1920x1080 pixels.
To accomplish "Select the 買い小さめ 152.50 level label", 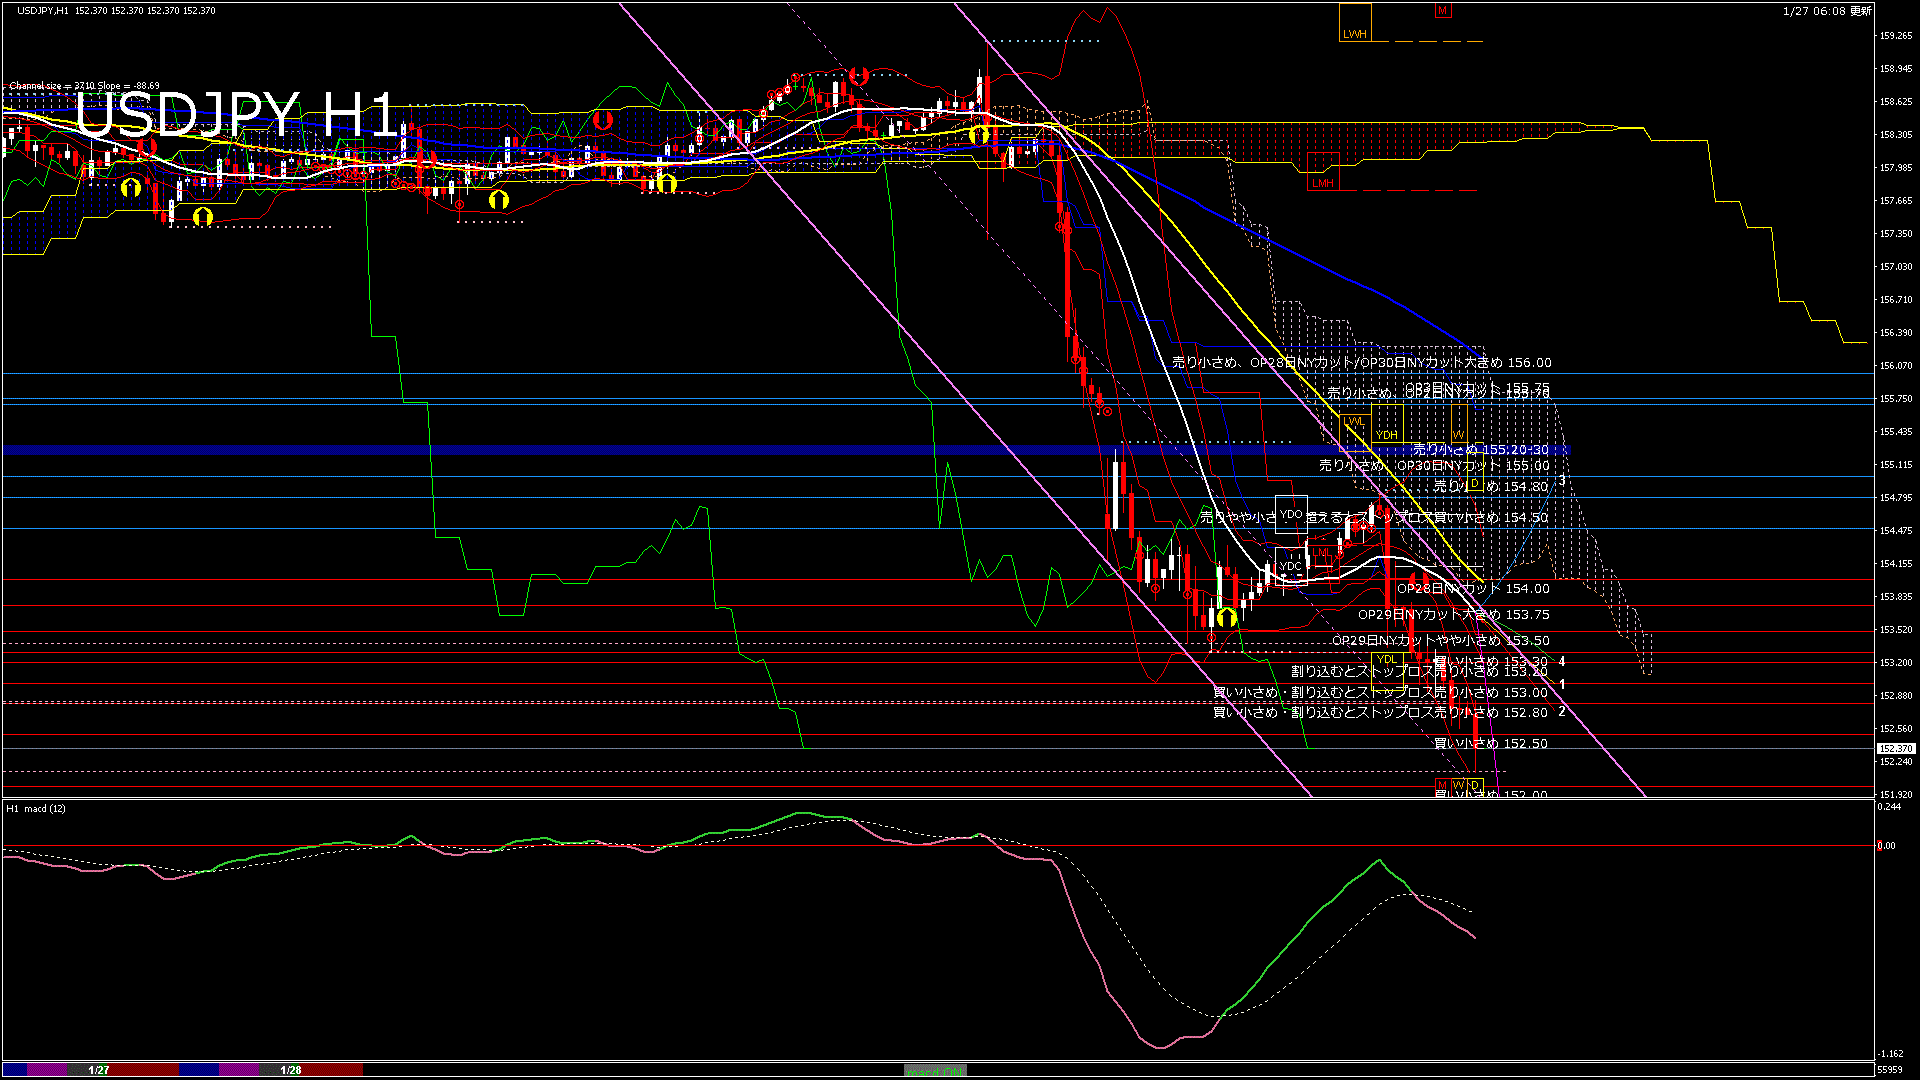I will (1490, 743).
